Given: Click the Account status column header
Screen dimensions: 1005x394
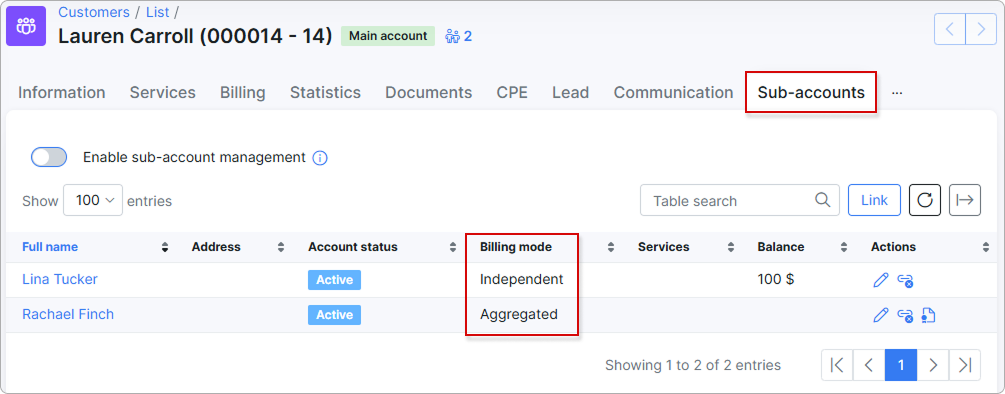Looking at the screenshot, I should tap(353, 247).
